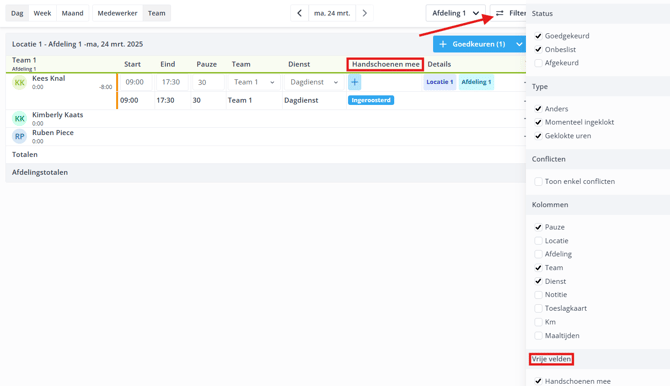Toggle the Onbeslist status checkbox
Image resolution: width=670 pixels, height=386 pixels.
tap(538, 50)
